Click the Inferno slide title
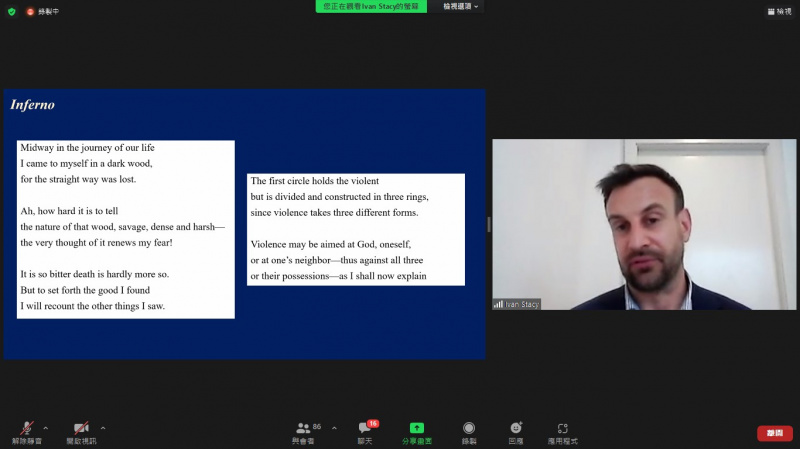Screen dimensions: 800x449 [x=32, y=105]
